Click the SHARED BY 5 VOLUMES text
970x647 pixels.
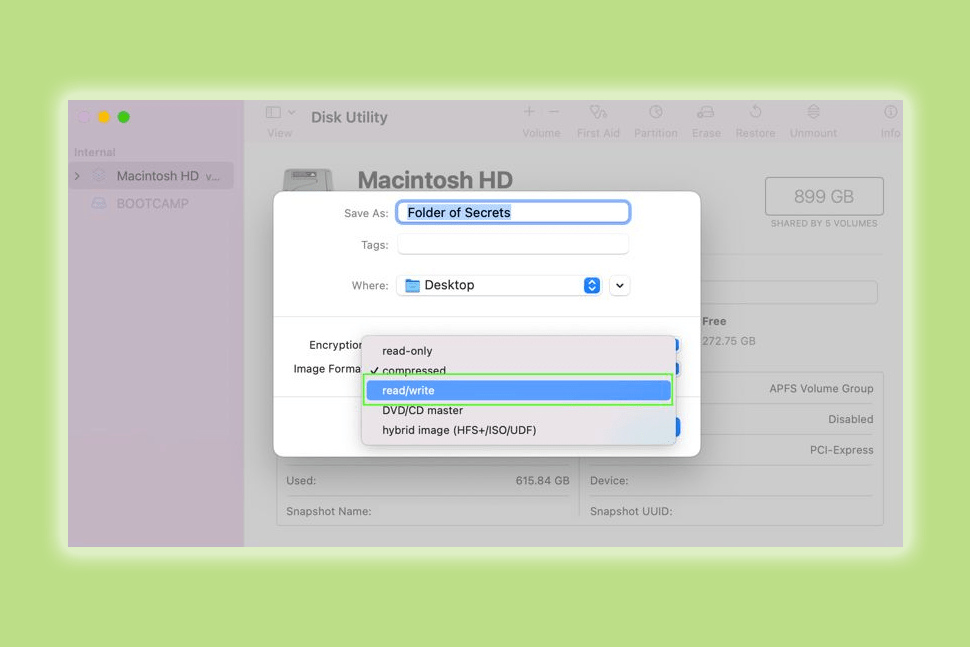(824, 223)
